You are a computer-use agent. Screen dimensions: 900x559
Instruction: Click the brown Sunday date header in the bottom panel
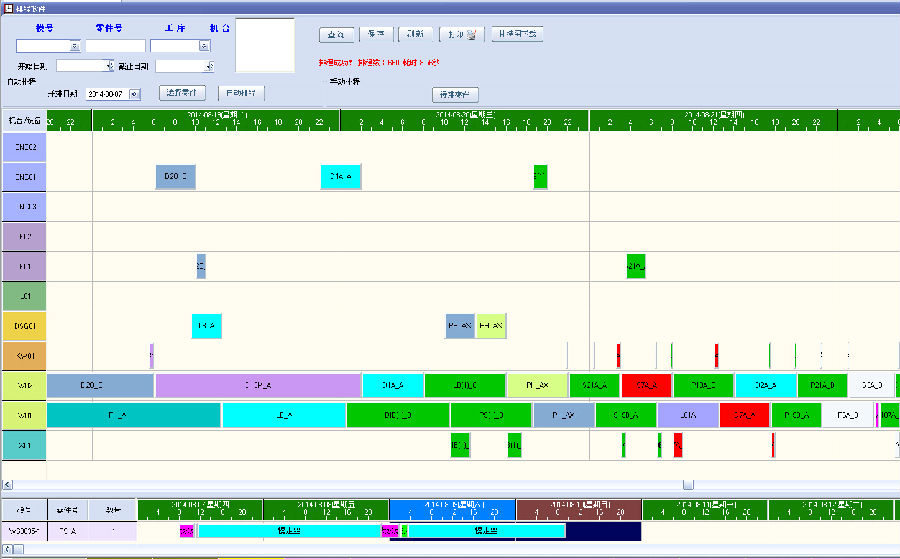579,510
